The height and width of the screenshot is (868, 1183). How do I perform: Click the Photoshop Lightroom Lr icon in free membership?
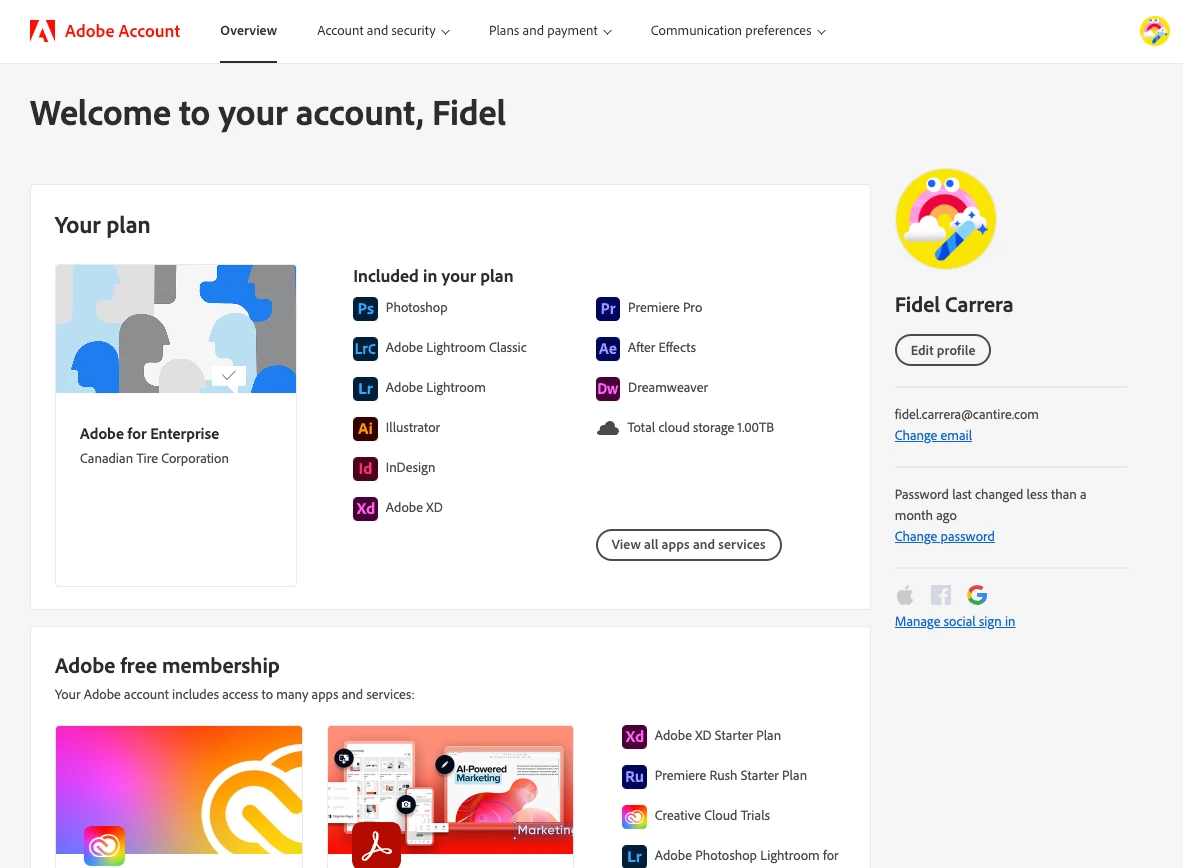(x=635, y=856)
